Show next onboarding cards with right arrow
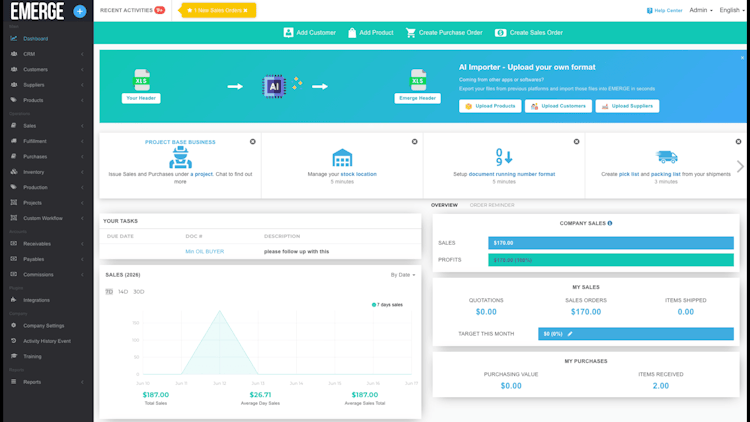The image size is (750, 422). (x=740, y=166)
